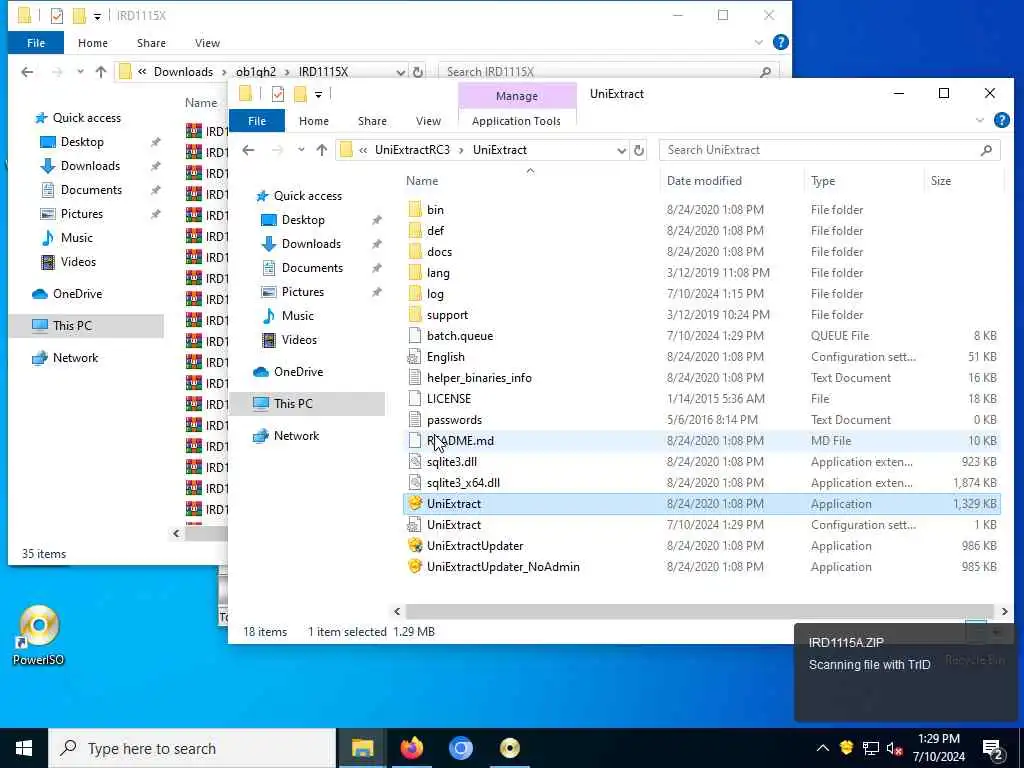Click the docs folder icon

[415, 251]
